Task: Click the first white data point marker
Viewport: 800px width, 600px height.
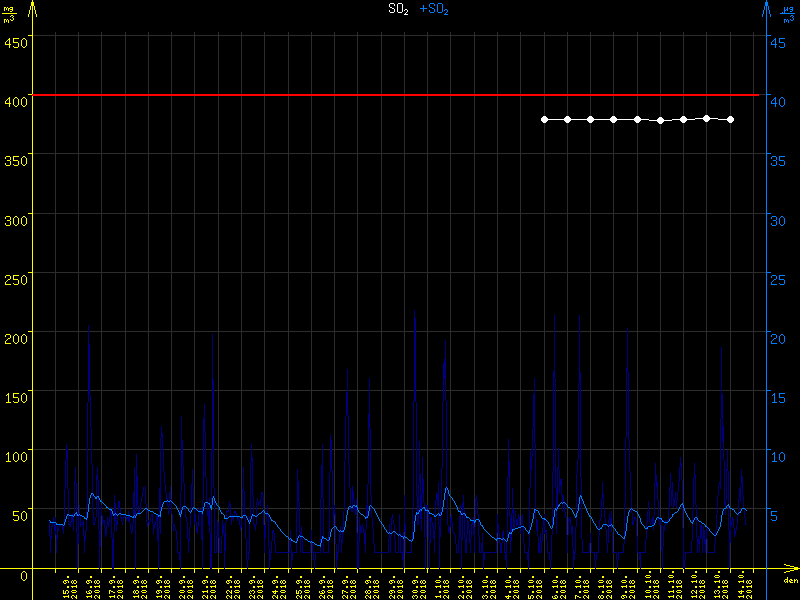Action: (x=544, y=119)
